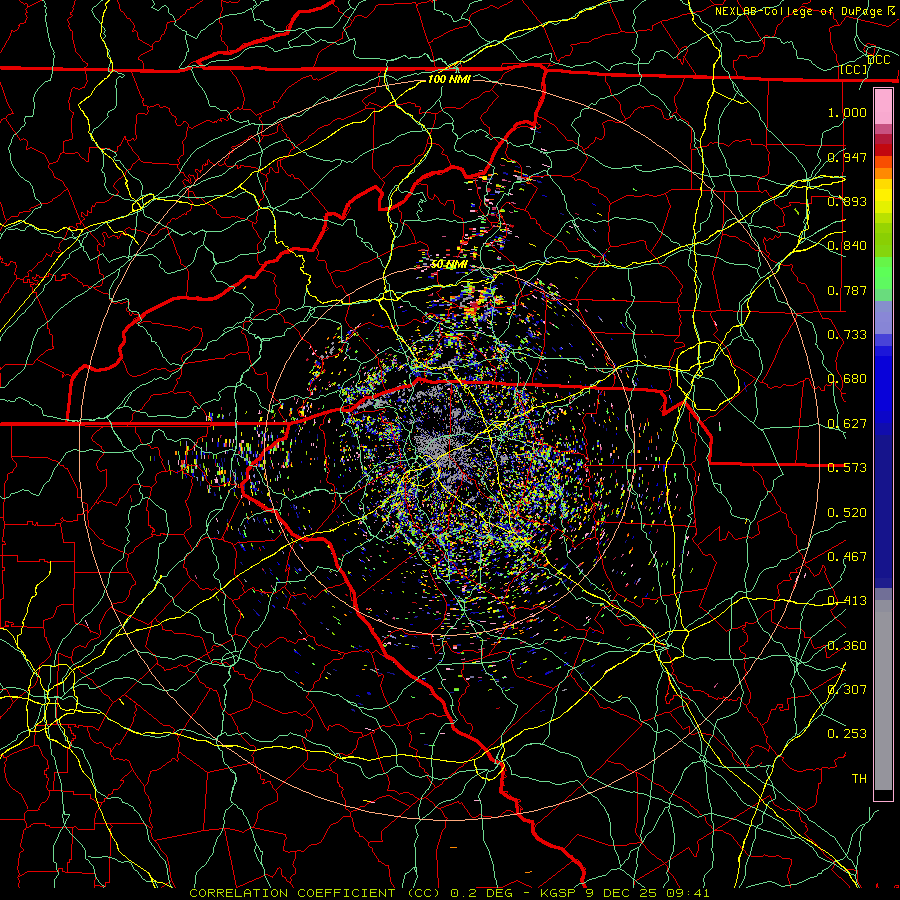Image resolution: width=900 pixels, height=900 pixels.
Task: Click the 0.253 scale value
Action: coord(847,734)
